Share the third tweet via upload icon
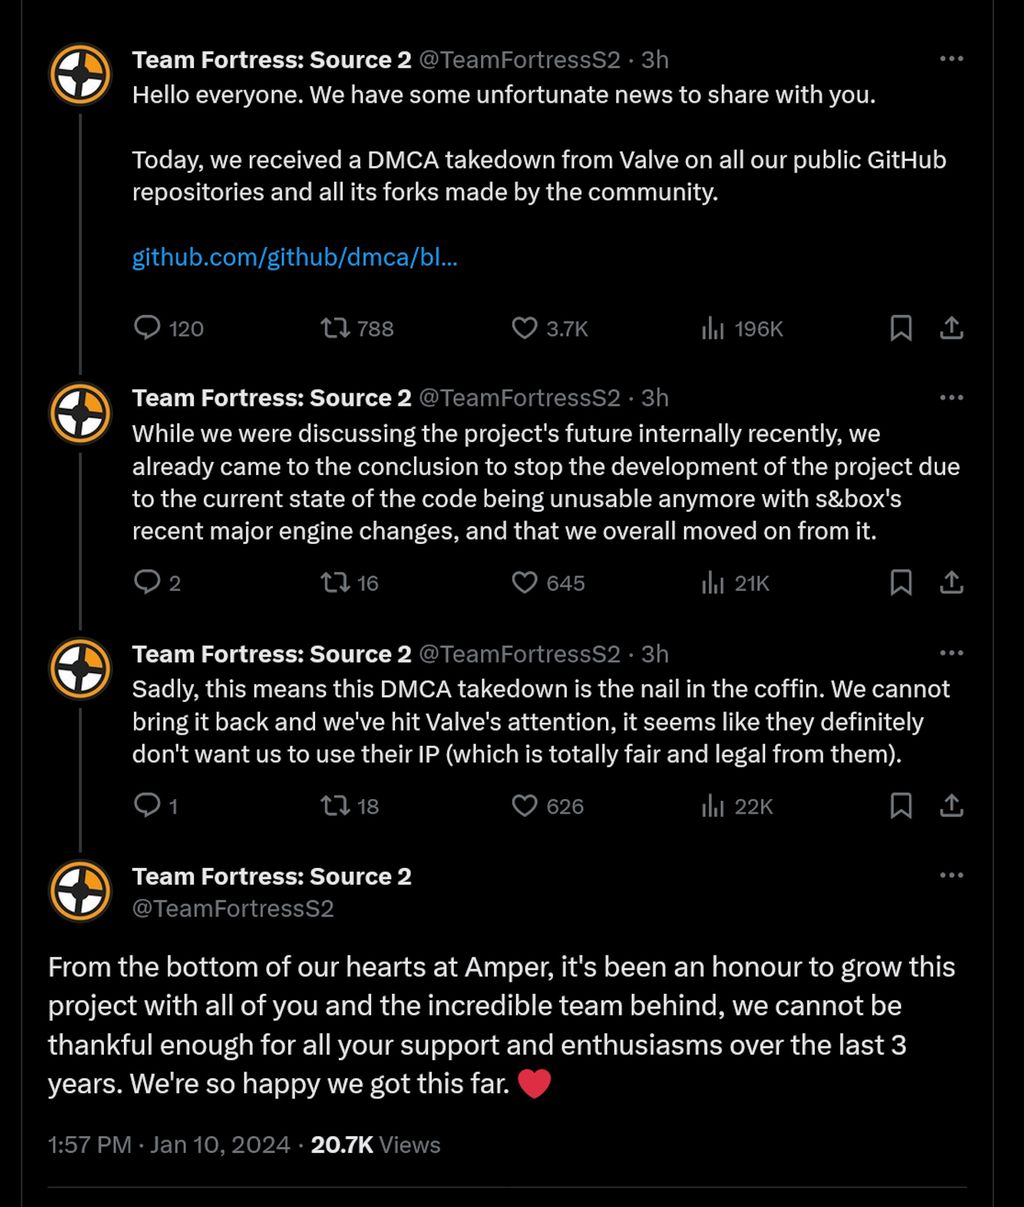Viewport: 1024px width, 1207px height. tap(951, 805)
